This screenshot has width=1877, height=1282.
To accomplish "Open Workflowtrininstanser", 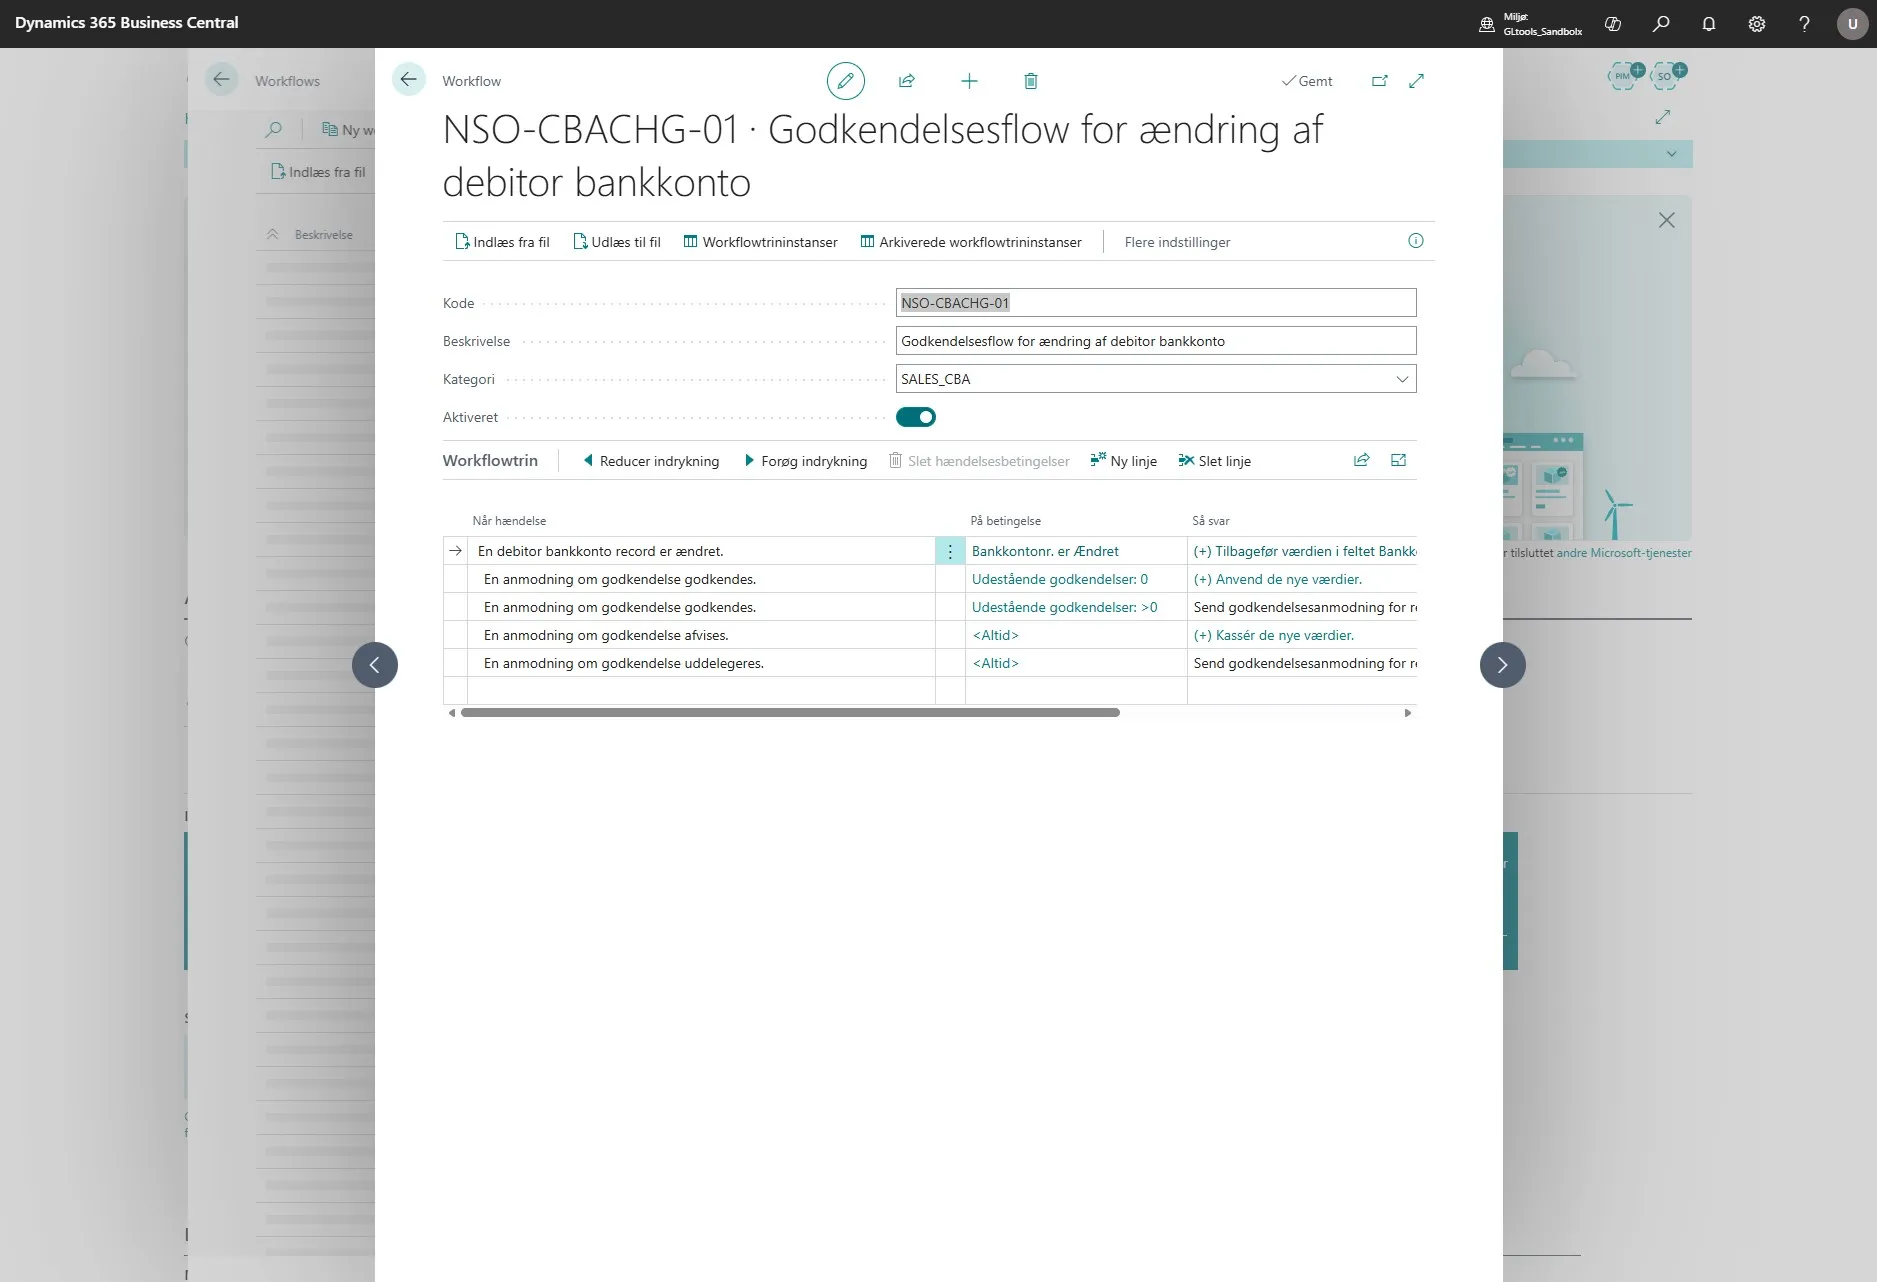I will coord(761,242).
